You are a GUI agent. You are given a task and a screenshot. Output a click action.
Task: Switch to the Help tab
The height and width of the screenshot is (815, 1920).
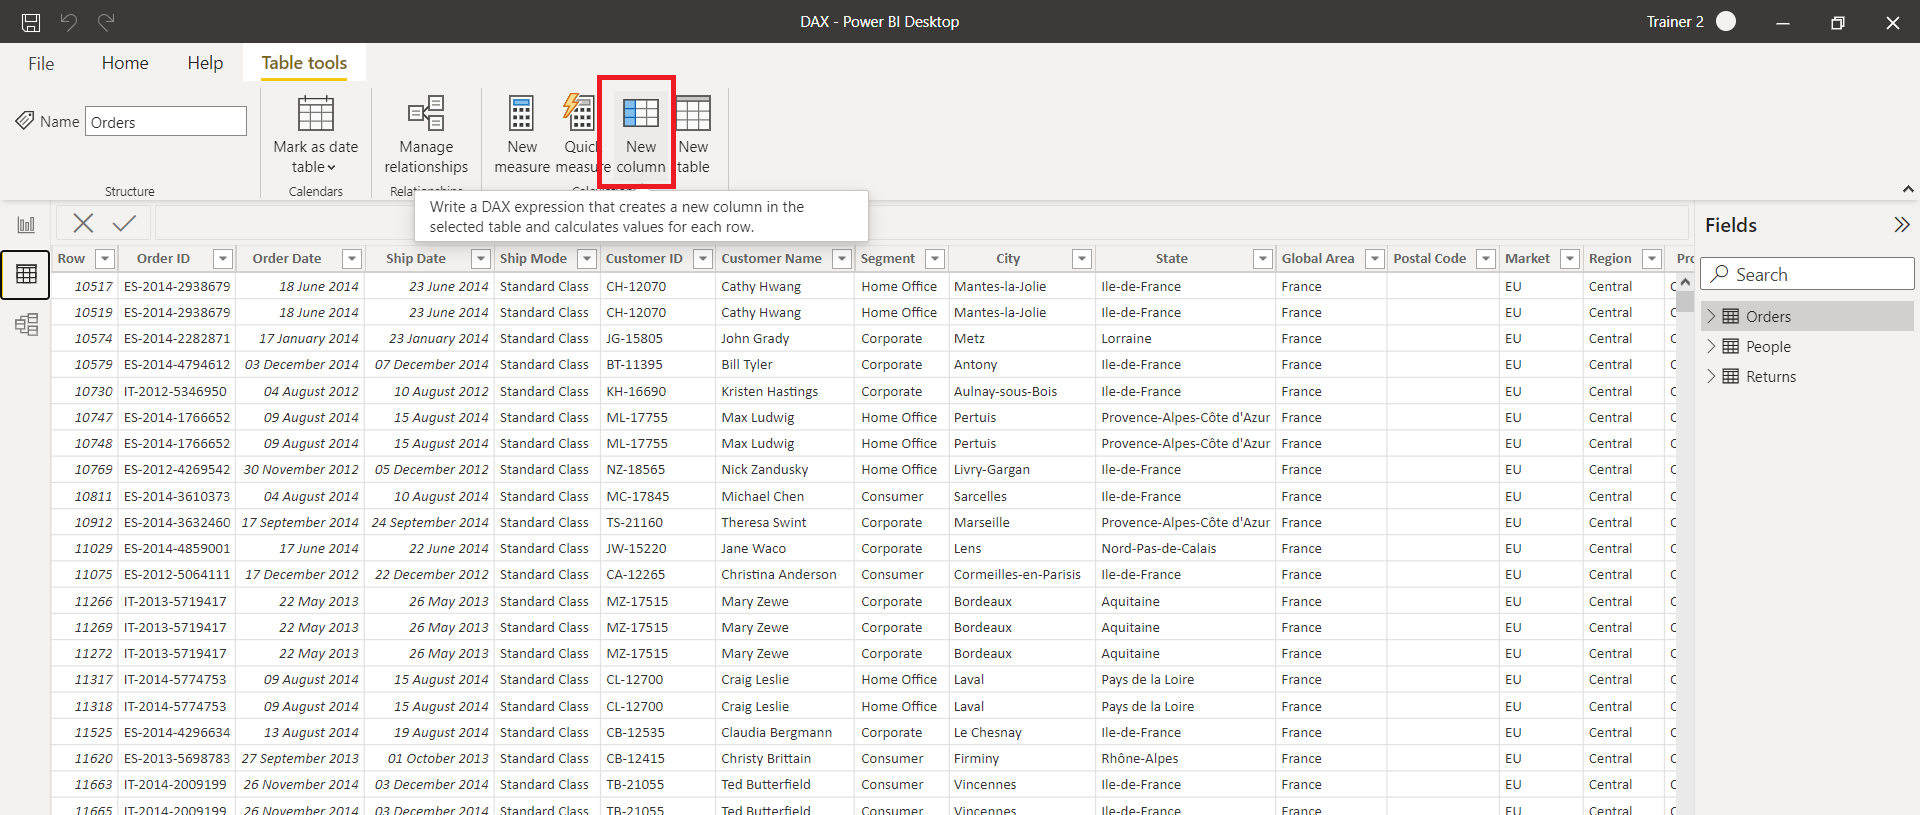(205, 63)
